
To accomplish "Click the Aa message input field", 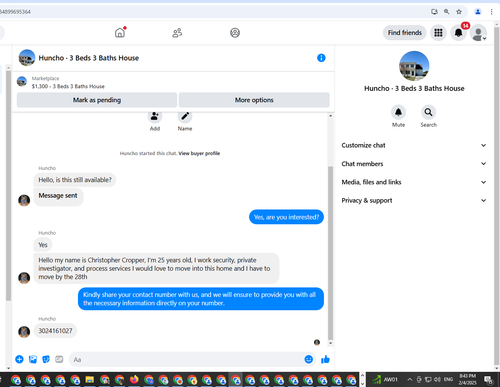I will point(187,360).
